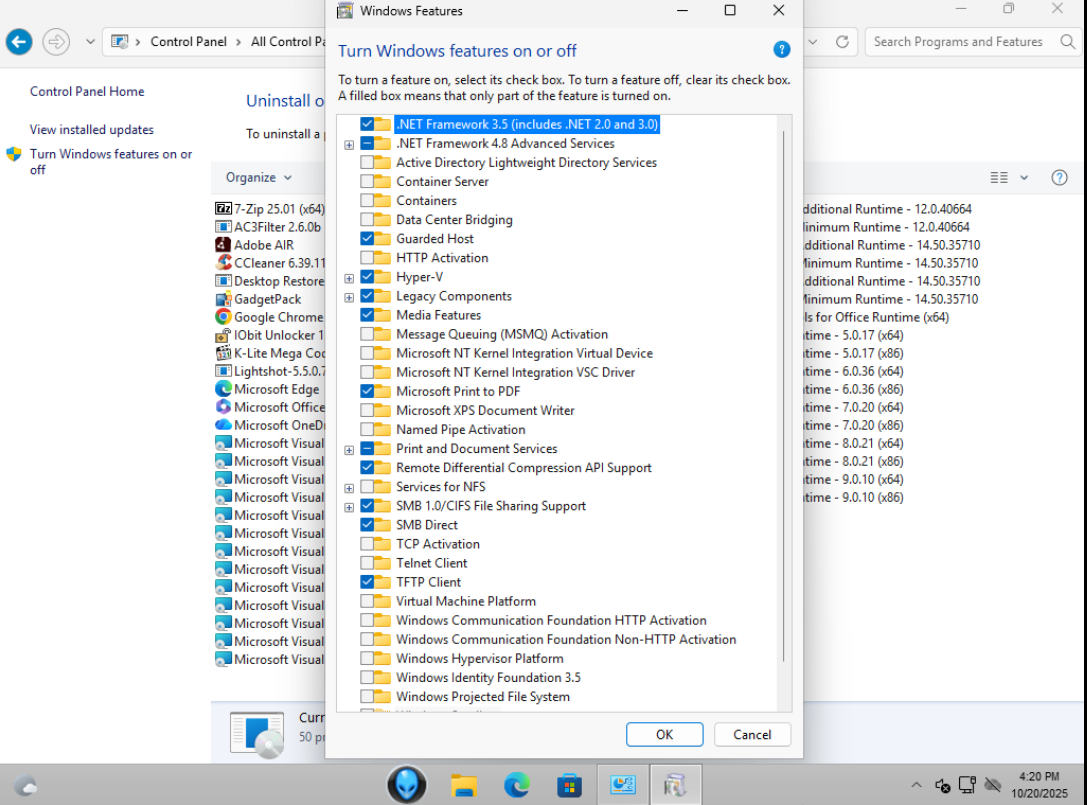Disable Microsoft Print to PDF checkbox

pyautogui.click(x=367, y=391)
